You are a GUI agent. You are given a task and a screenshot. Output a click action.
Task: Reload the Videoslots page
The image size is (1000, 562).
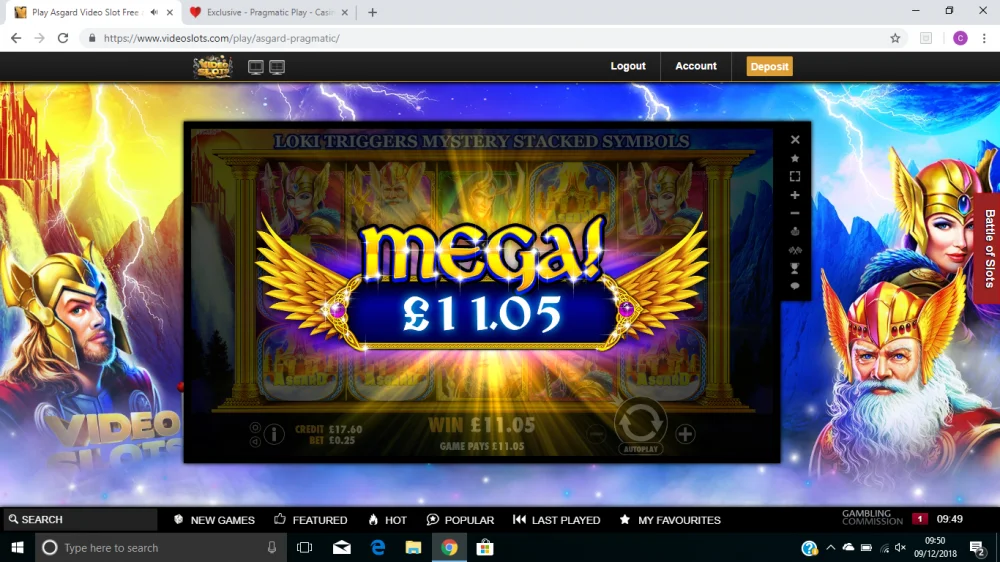coord(63,38)
